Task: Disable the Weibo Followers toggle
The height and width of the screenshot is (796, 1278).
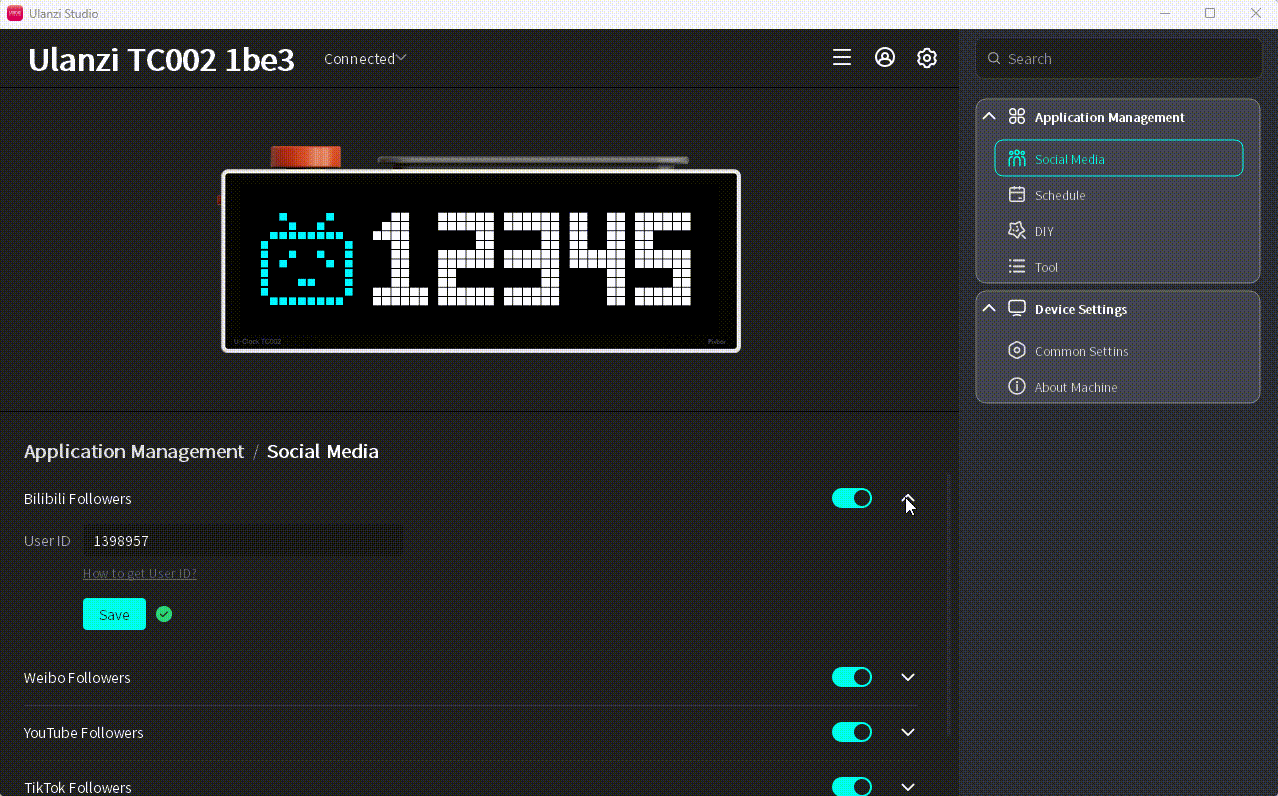Action: [852, 677]
